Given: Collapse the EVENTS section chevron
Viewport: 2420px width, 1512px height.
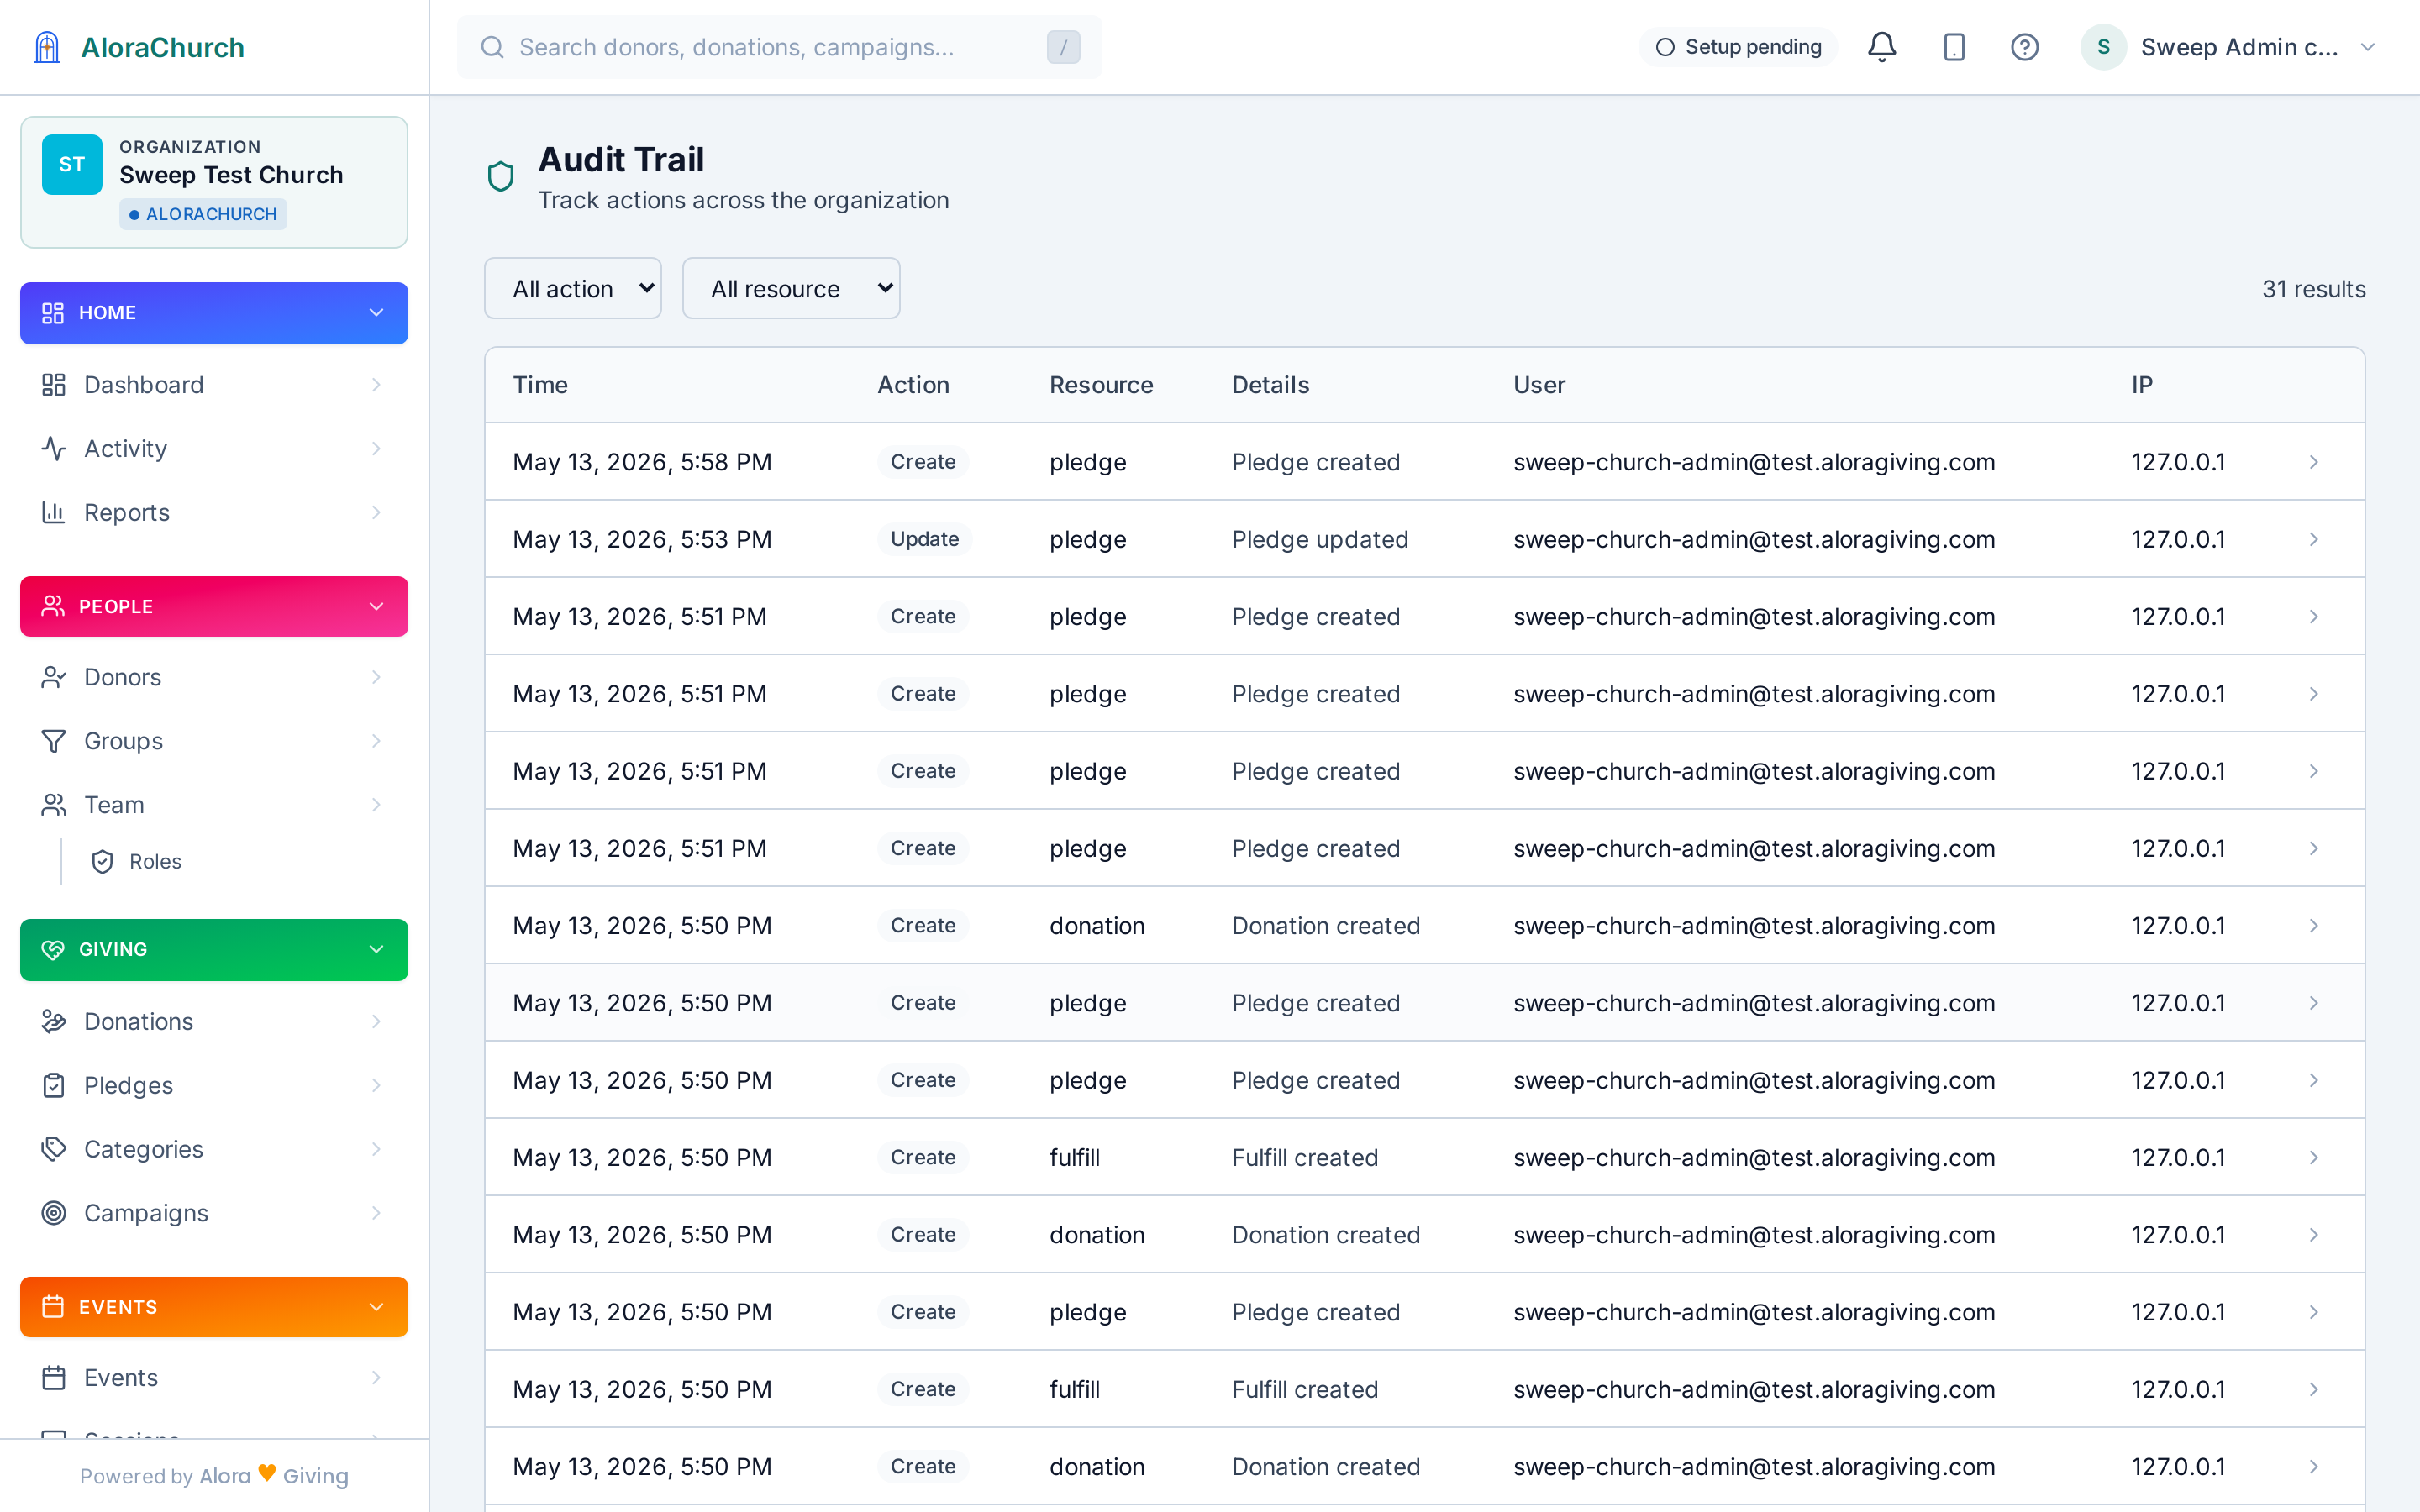Looking at the screenshot, I should coord(376,1307).
